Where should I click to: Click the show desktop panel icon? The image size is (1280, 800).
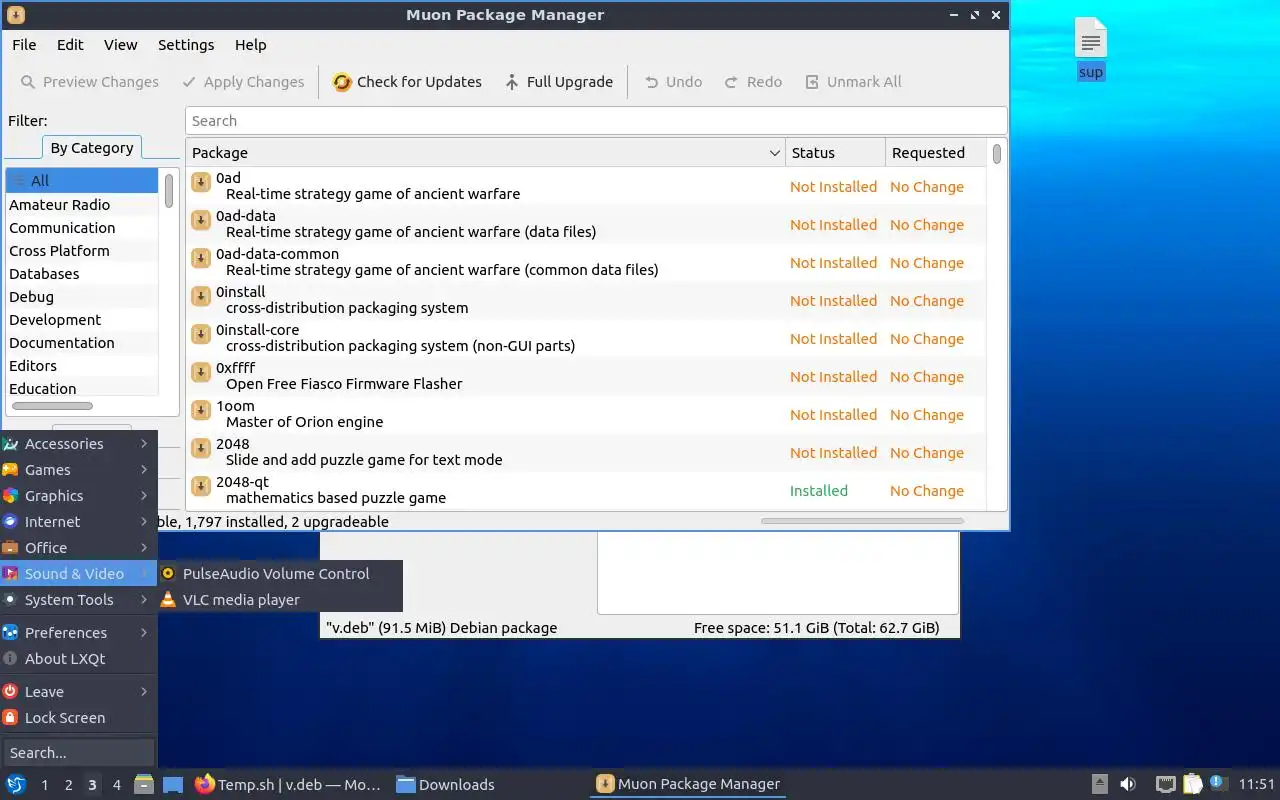pos(173,785)
